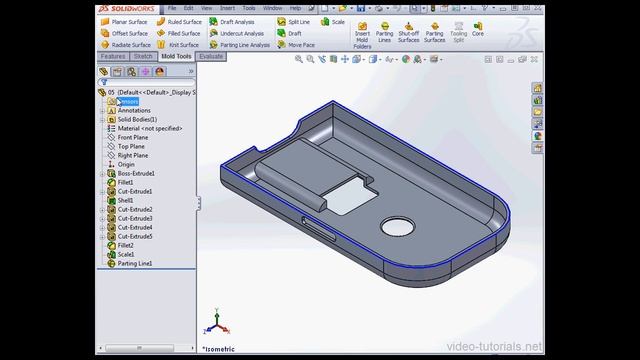Screen dimensions: 640x360
Task: Start Parting Line Analysis
Action: point(240,44)
